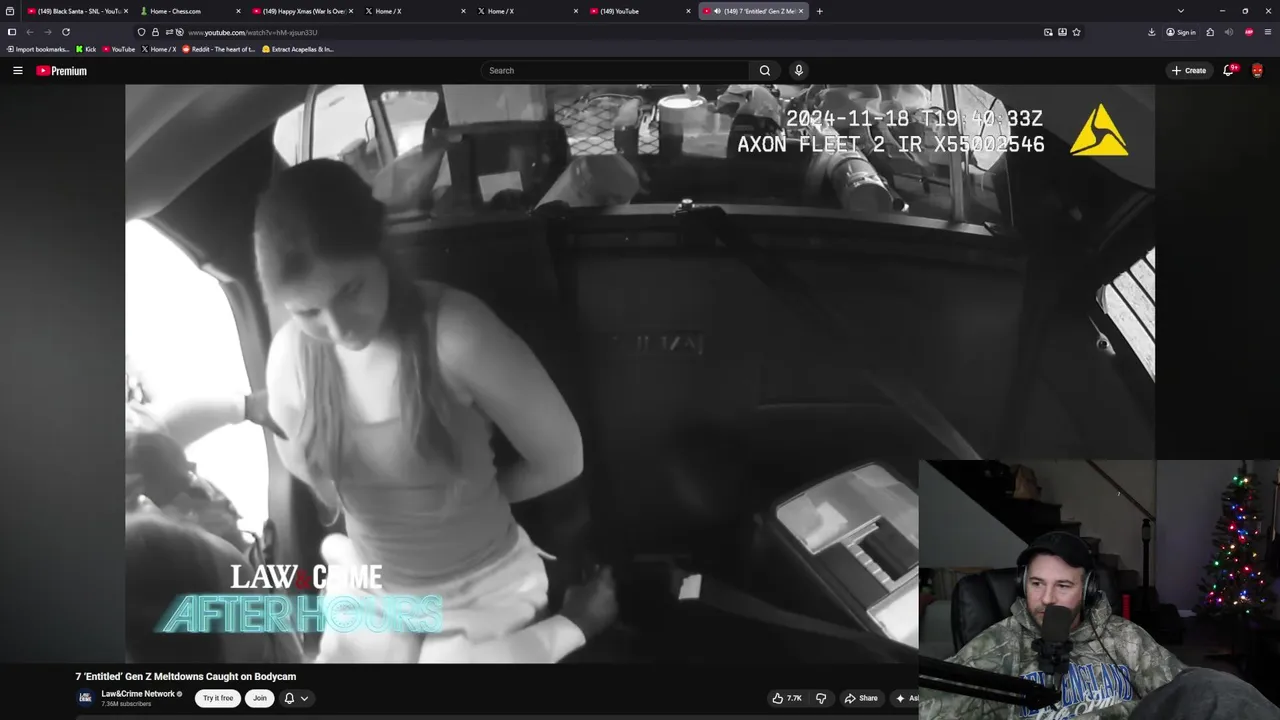
Task: Go to YouTube Premium home logo
Action: 62,71
